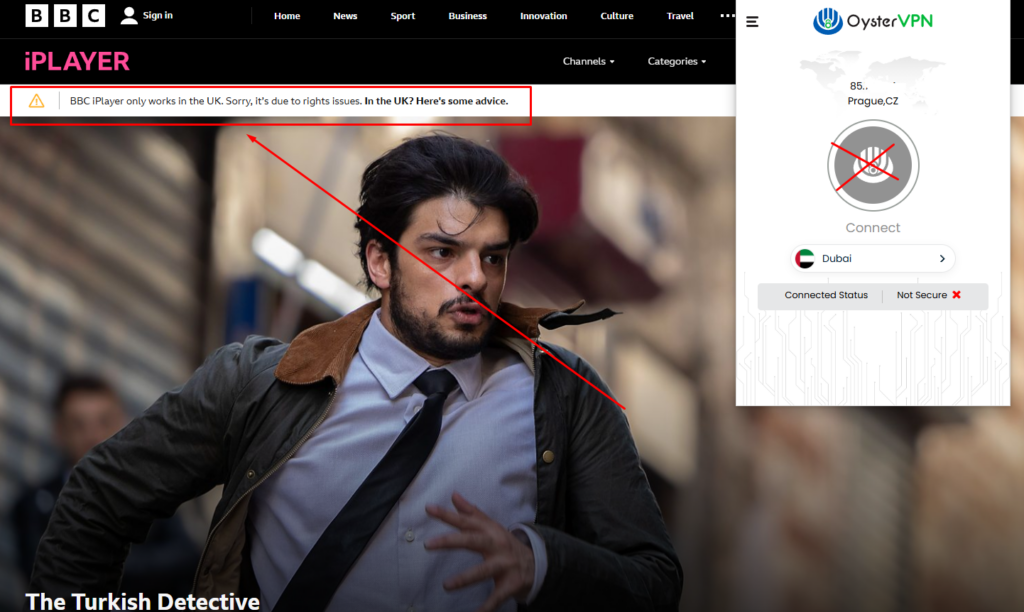The image size is (1024, 612).
Task: Toggle the VPN Connect power button
Action: coord(873,166)
